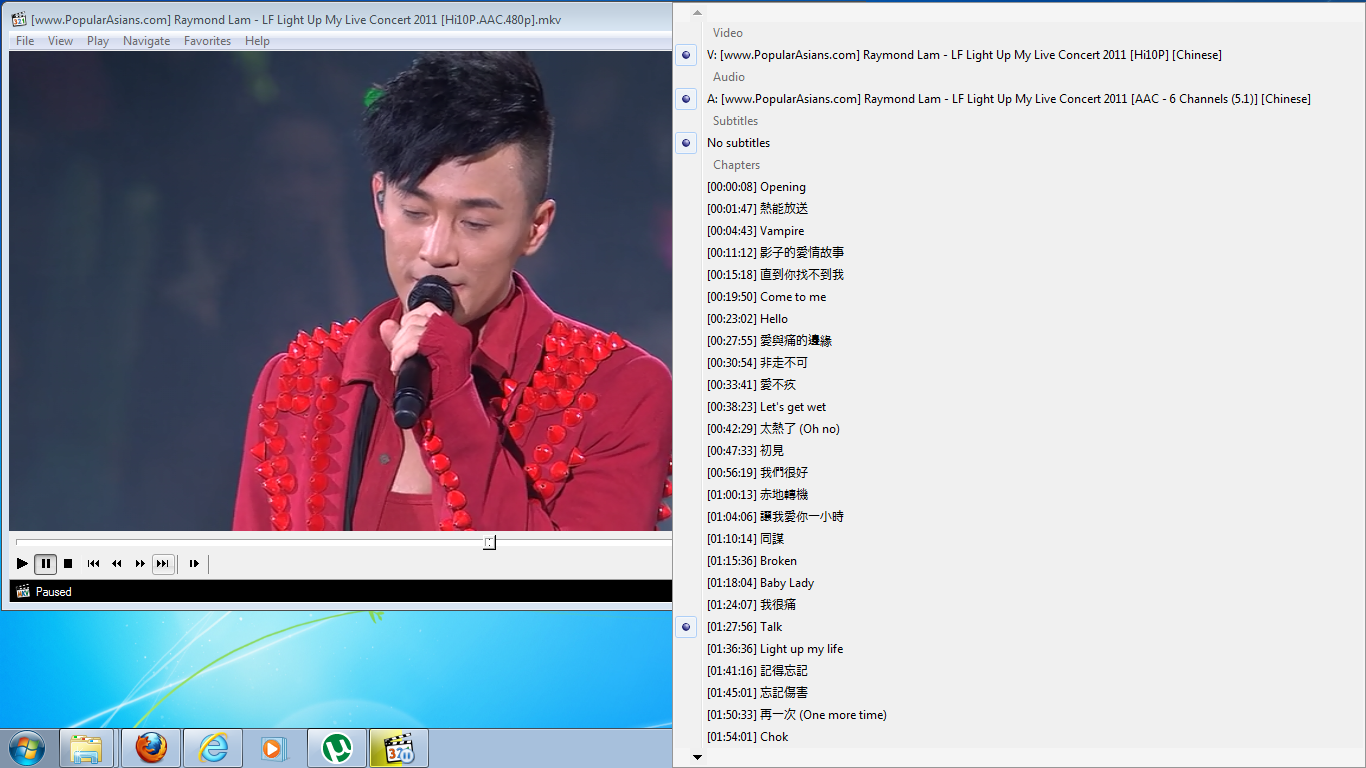This screenshot has width=1366, height=768.
Task: Click Media Player Classic taskbar icon
Action: pos(399,748)
